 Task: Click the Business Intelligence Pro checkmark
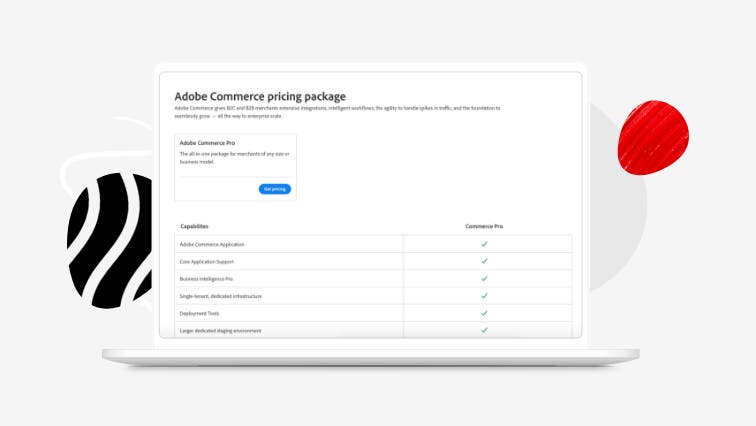(484, 278)
